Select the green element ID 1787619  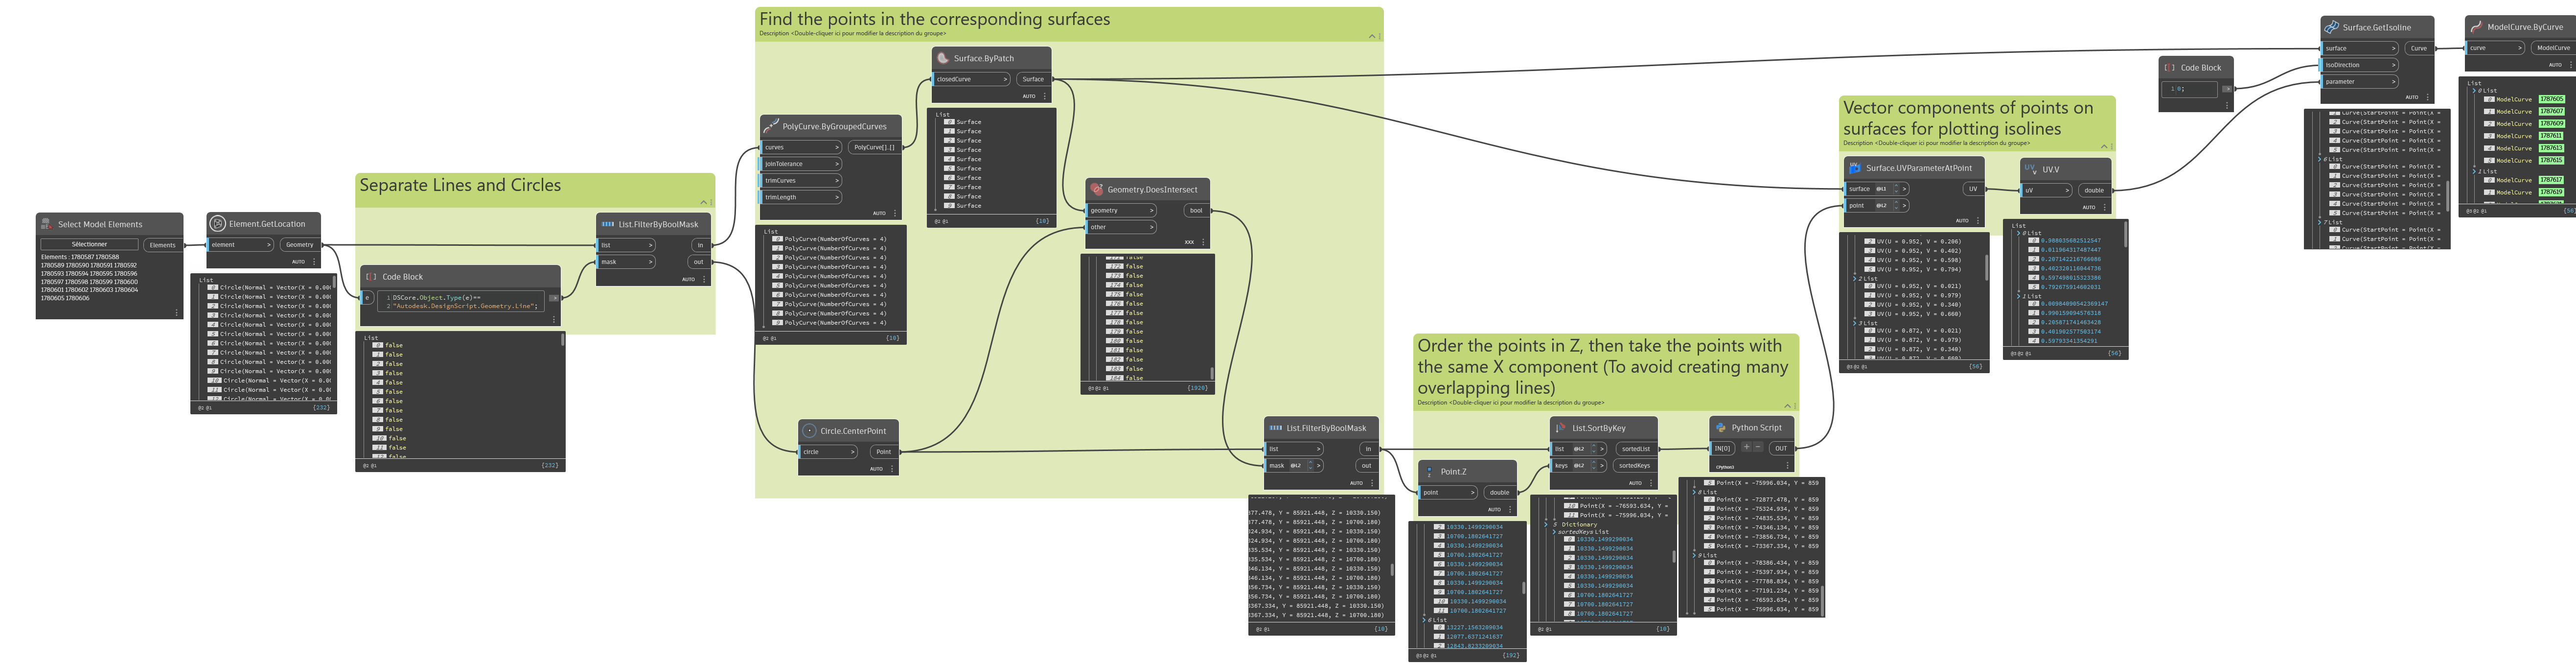coord(2552,192)
